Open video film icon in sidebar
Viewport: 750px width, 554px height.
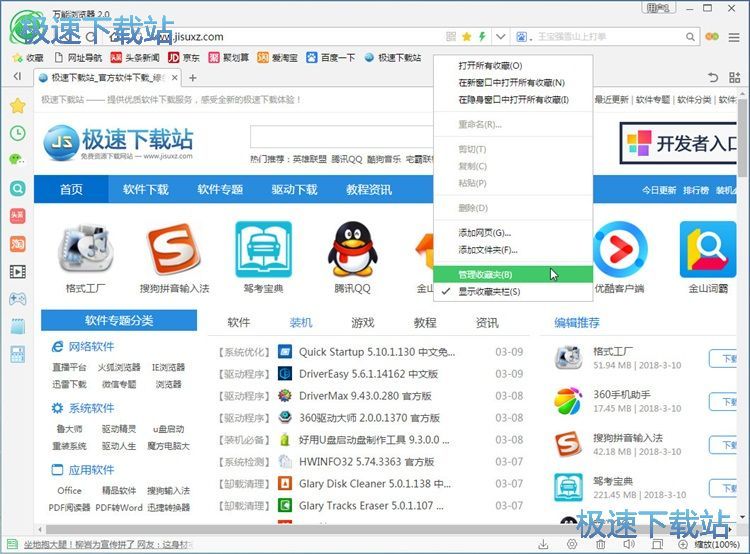click(18, 272)
